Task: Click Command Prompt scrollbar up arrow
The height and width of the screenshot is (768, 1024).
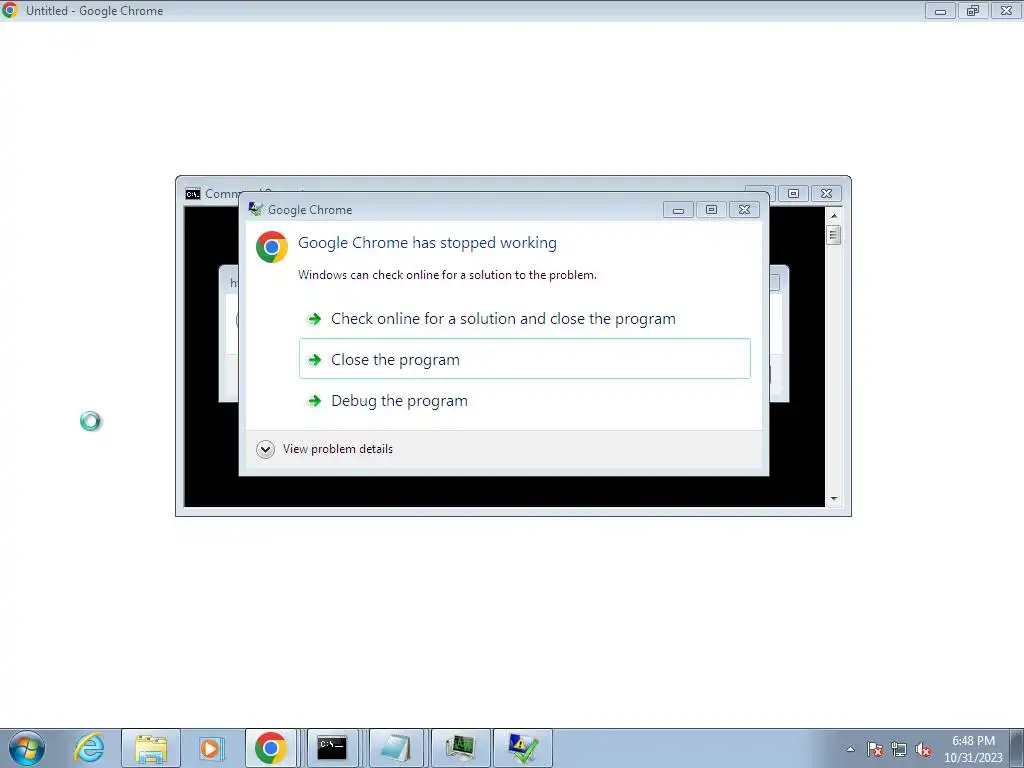Action: [834, 216]
